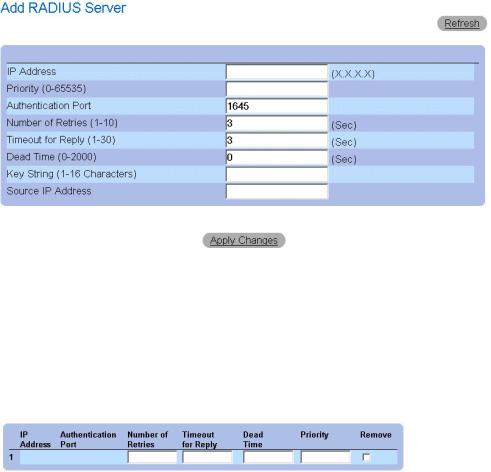This screenshot has height=472, width=491.
Task: Click the Authentication Port field showing 1645
Action: [277, 106]
